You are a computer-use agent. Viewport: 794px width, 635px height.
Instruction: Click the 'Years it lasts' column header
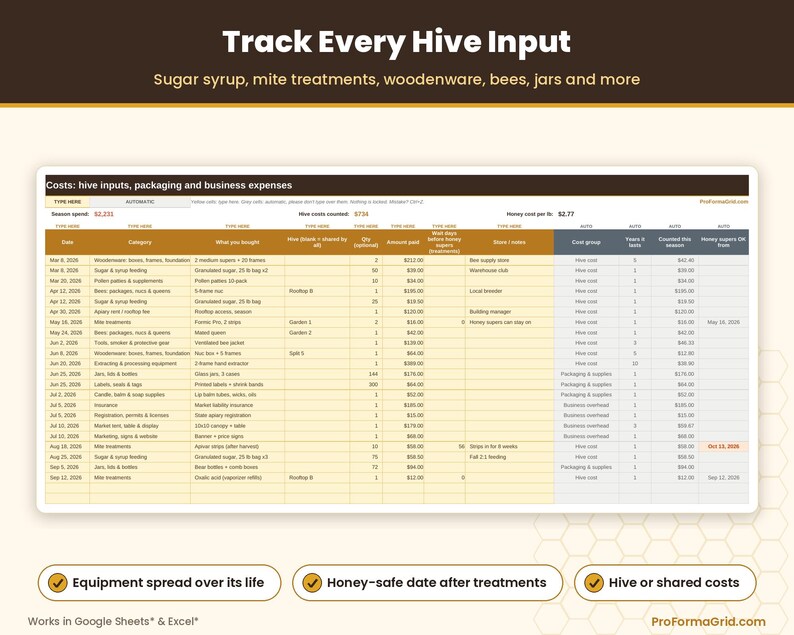coord(635,242)
